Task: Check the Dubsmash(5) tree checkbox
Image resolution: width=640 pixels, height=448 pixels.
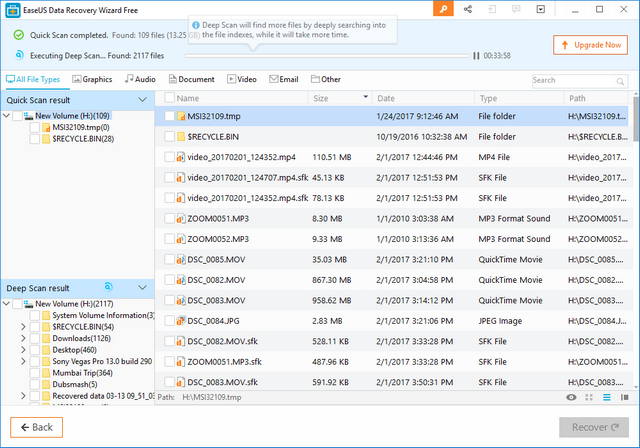Action: 35,384
